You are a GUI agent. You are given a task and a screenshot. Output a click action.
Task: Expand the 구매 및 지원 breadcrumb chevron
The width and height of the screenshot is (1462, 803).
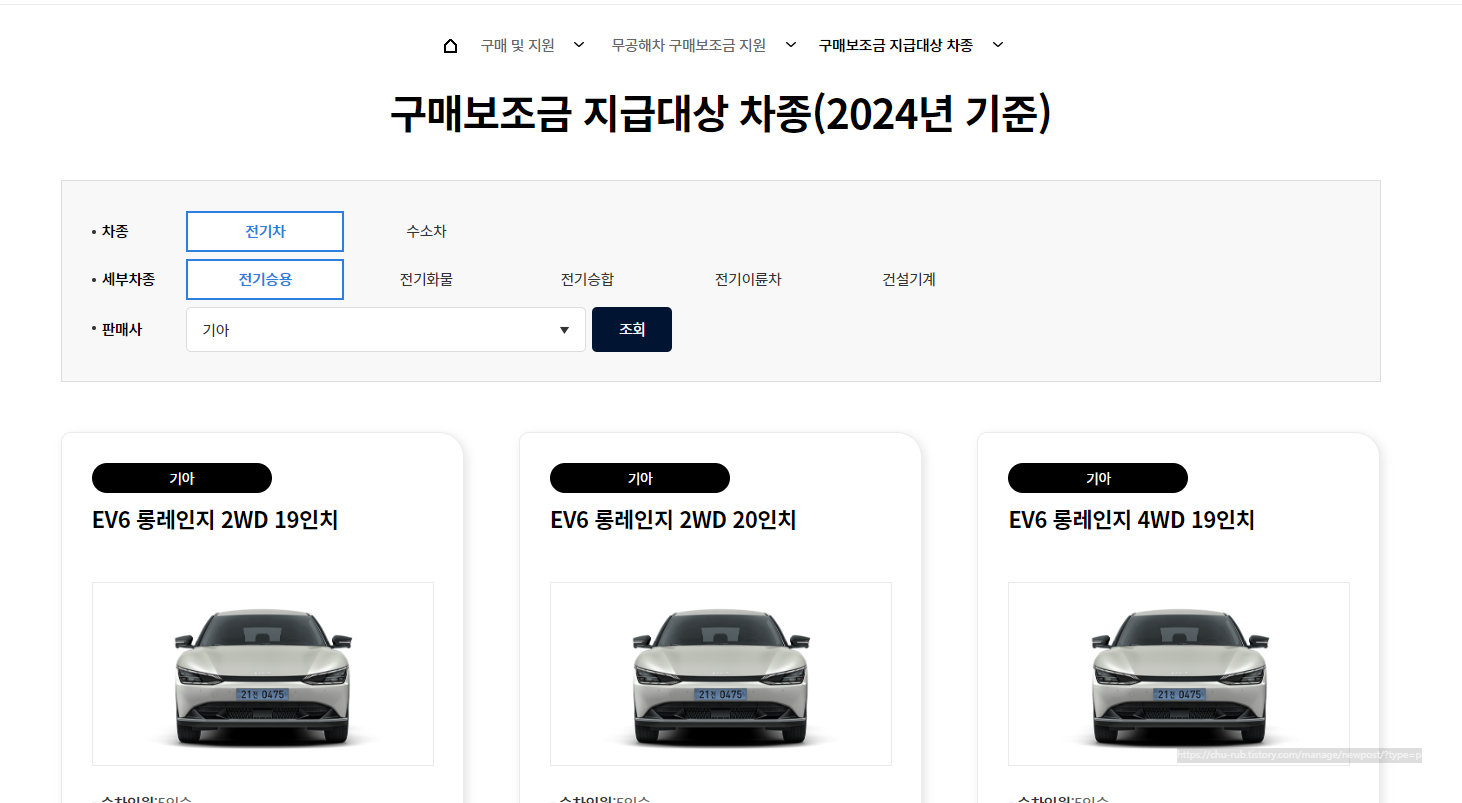579,45
